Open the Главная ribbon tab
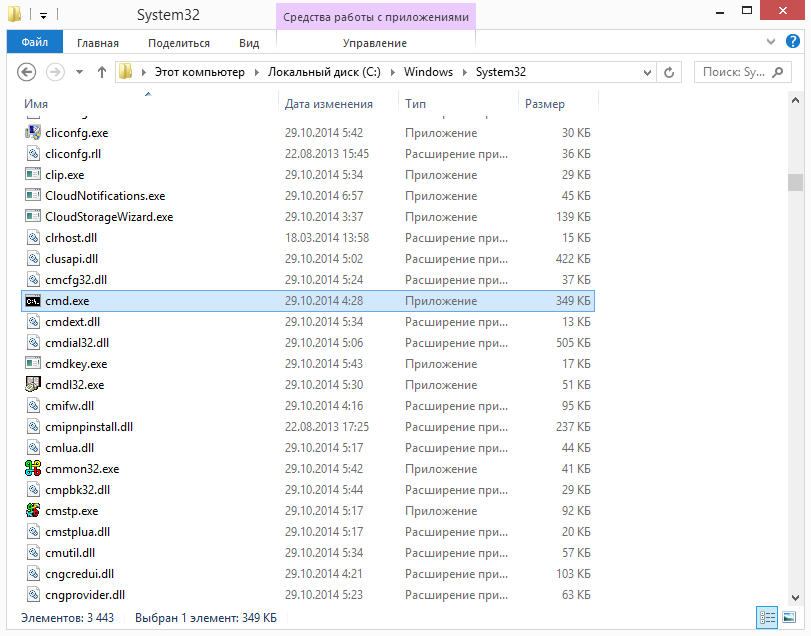811x636 pixels. click(x=98, y=43)
